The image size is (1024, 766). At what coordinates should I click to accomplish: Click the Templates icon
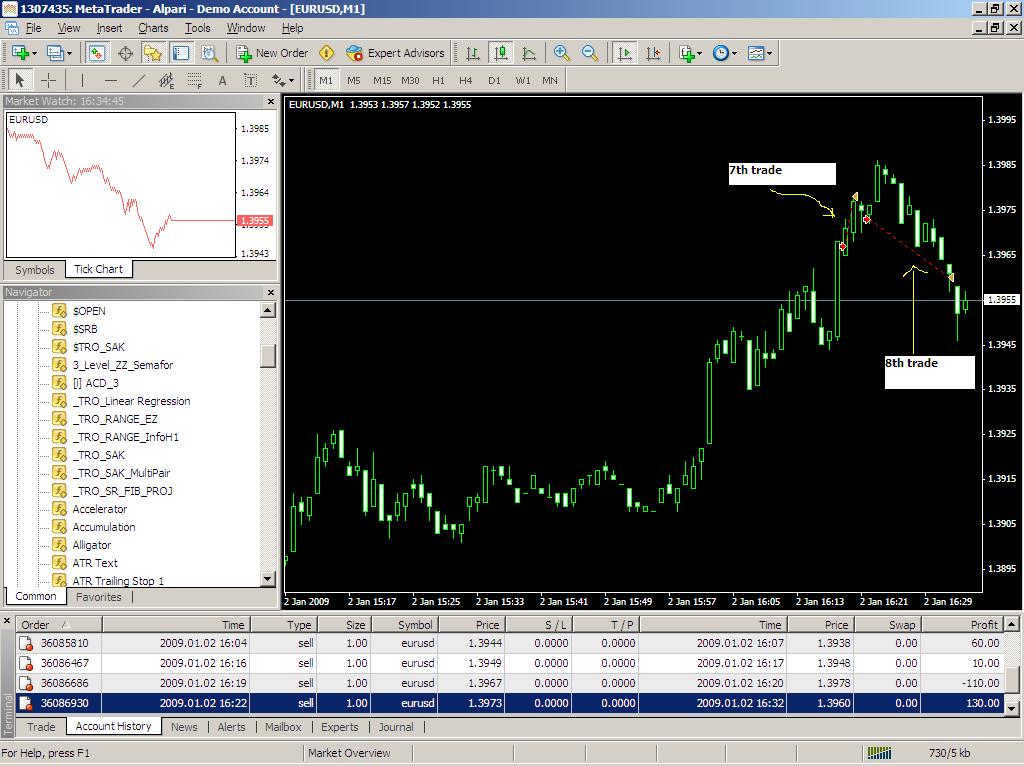pyautogui.click(x=756, y=54)
